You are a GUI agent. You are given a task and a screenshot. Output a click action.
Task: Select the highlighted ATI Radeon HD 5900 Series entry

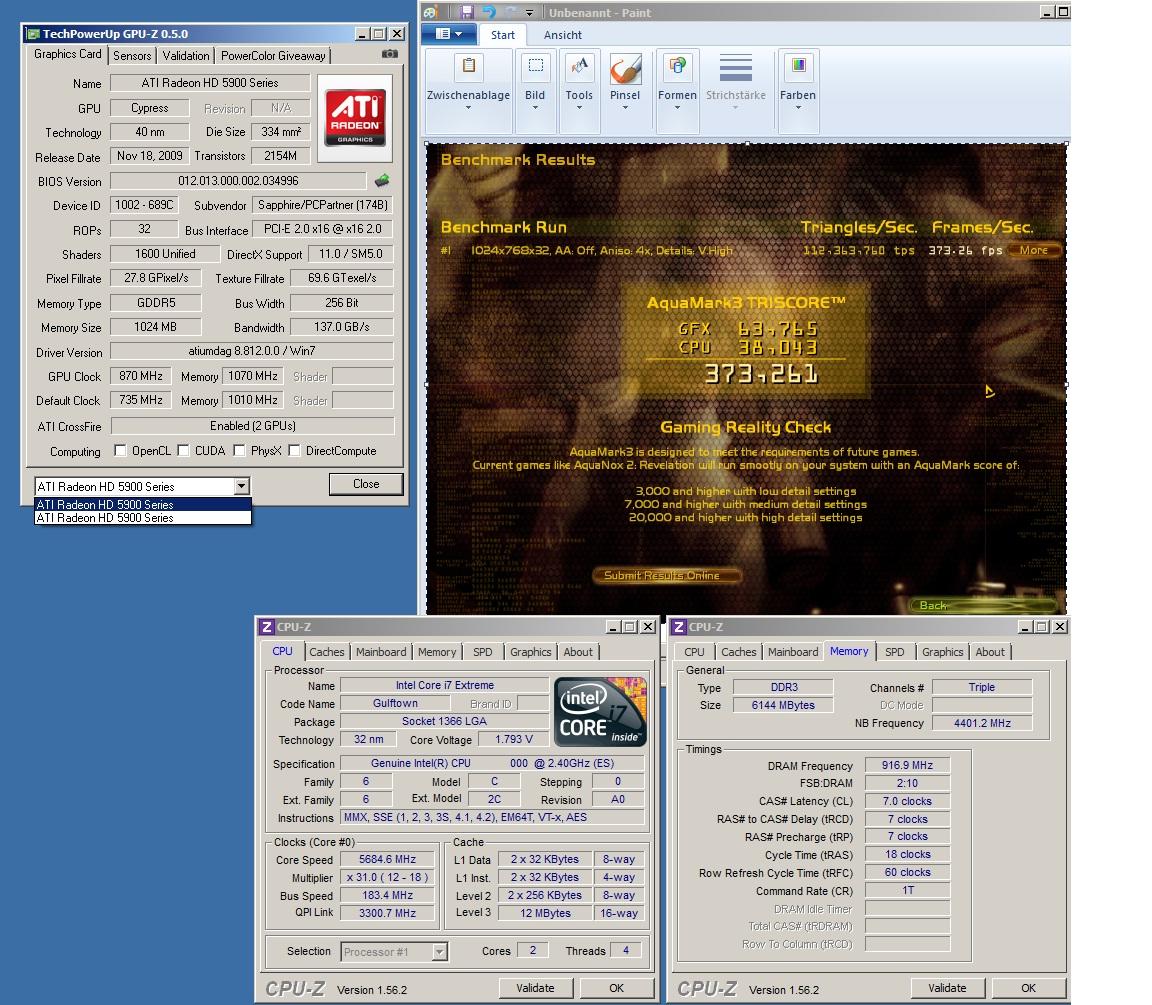[x=143, y=505]
